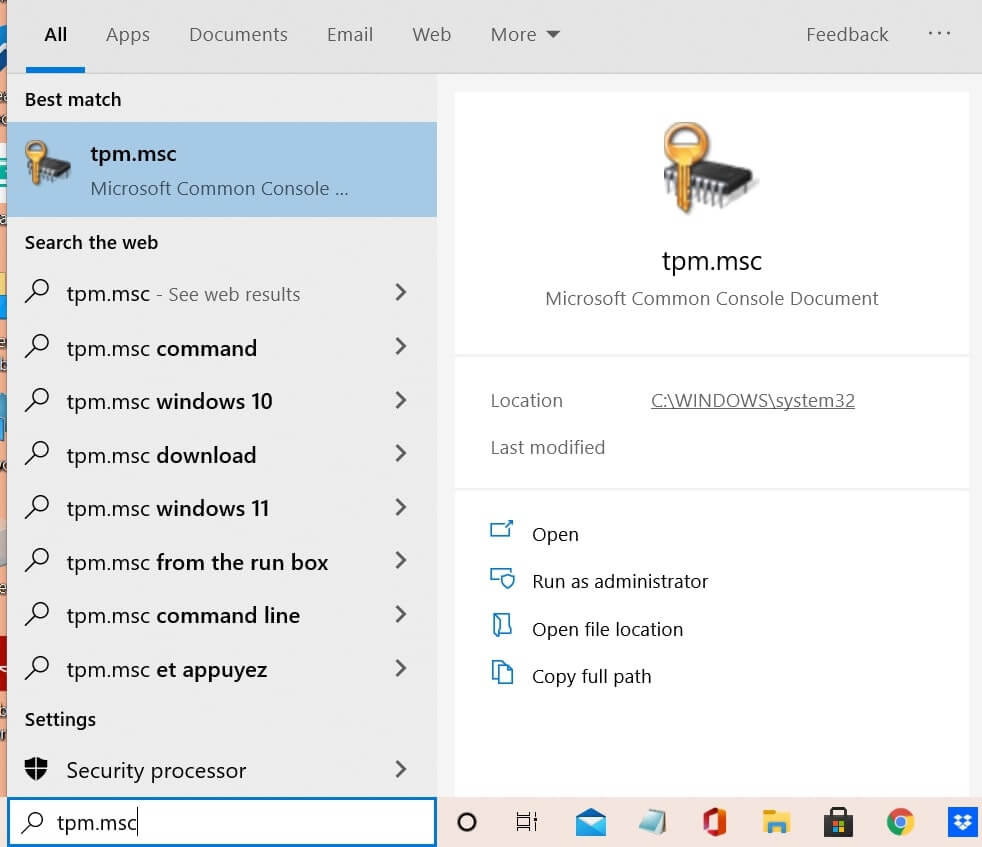982x847 pixels.
Task: Click in the tpm.msc search box
Action: 240,823
